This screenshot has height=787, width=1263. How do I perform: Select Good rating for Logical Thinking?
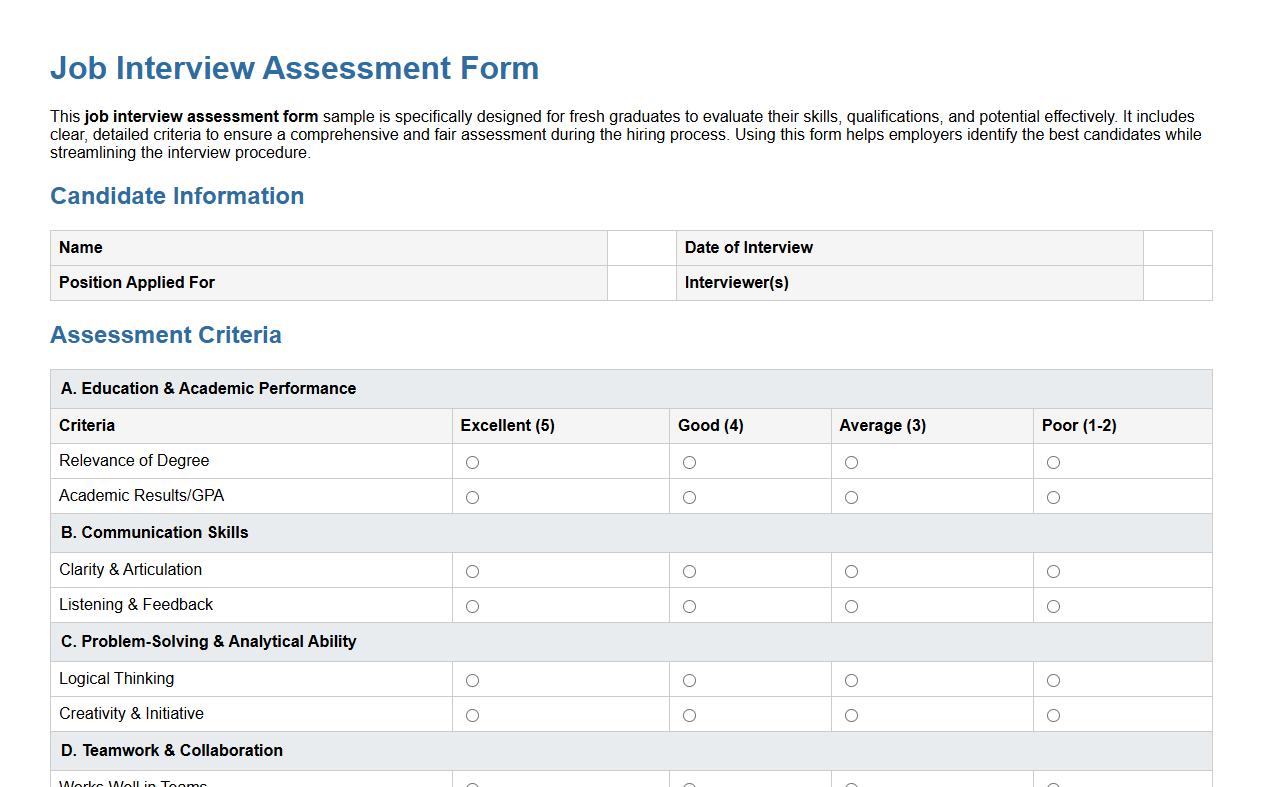689,679
